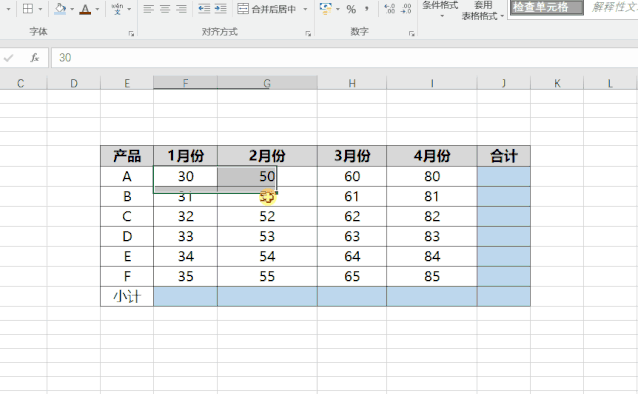This screenshot has height=394, width=638.
Task: Click the insert function fx button
Action: [x=35, y=58]
